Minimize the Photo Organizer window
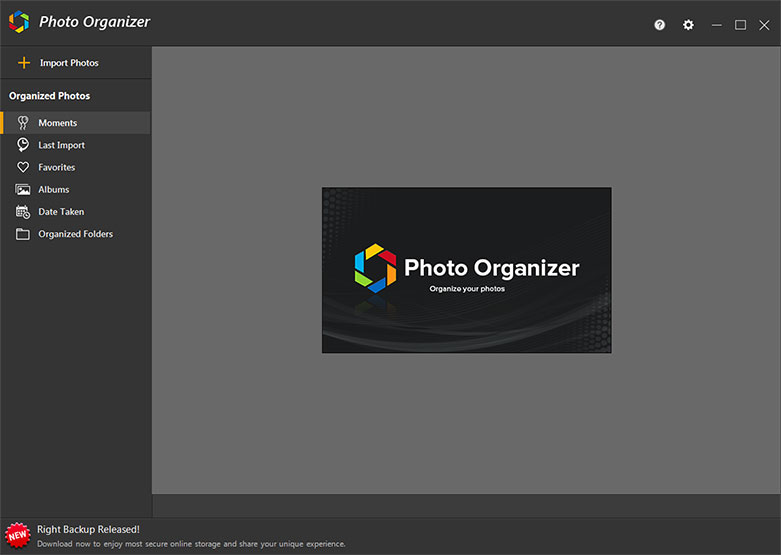This screenshot has height=555, width=781. click(716, 25)
